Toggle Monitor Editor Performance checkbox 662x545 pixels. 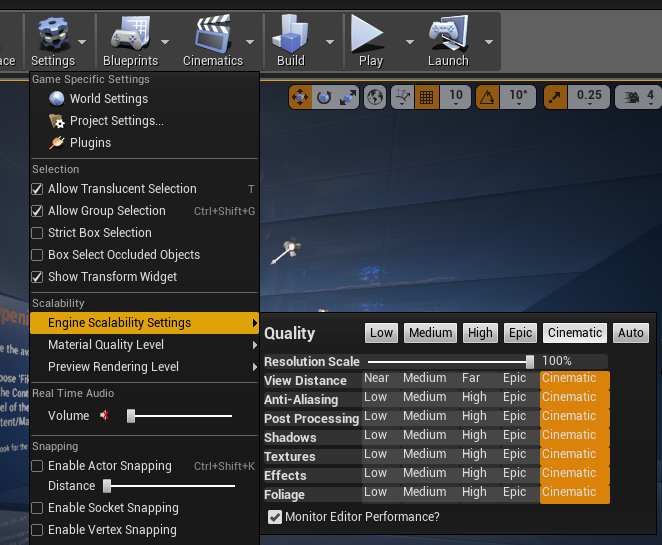point(275,517)
